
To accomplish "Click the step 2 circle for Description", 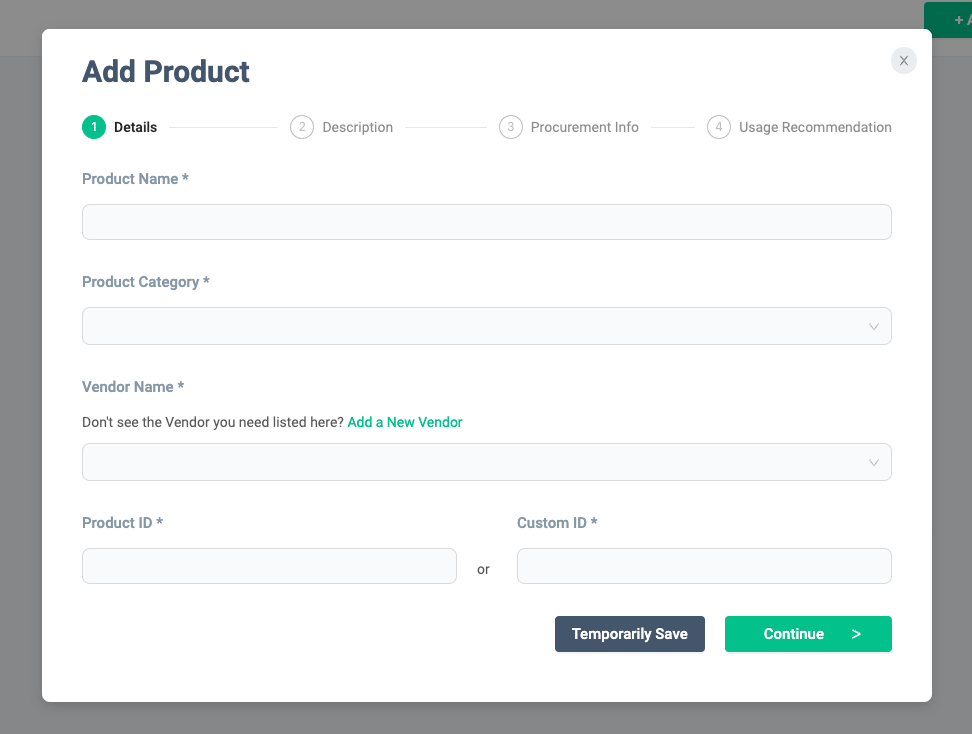I will (302, 127).
